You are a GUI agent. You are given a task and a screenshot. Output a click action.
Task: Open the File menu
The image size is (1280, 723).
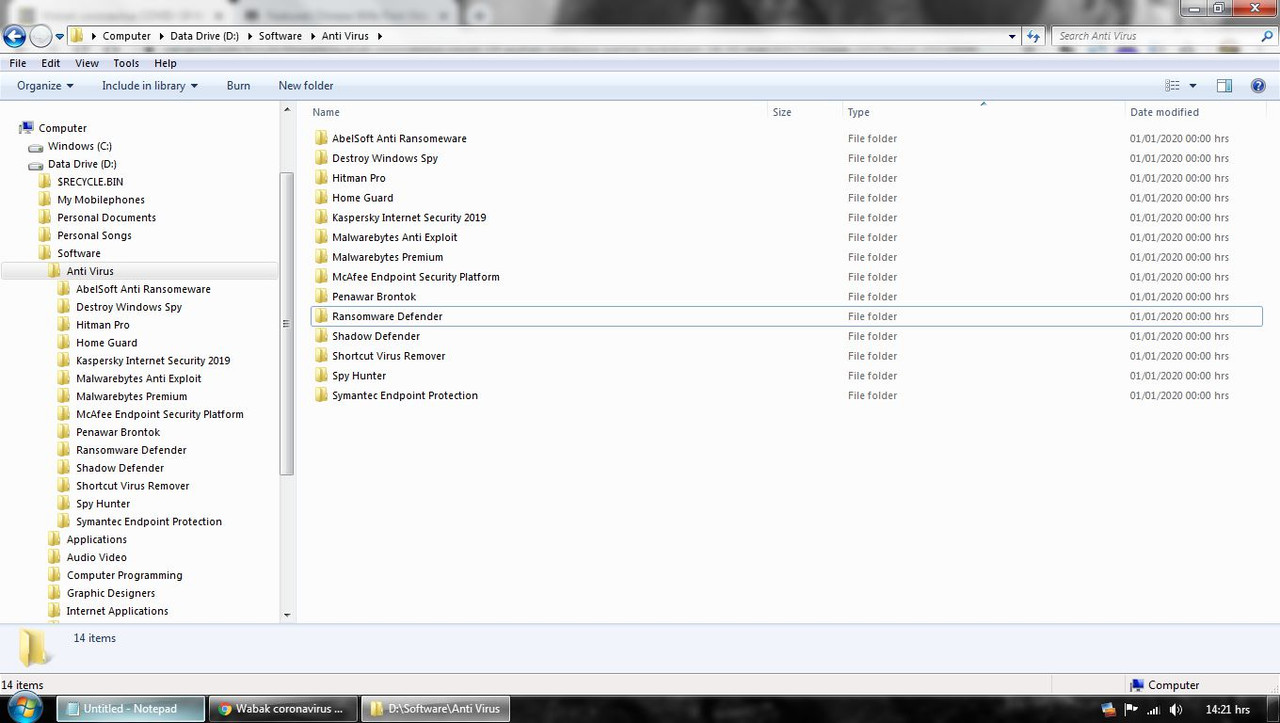[x=18, y=63]
